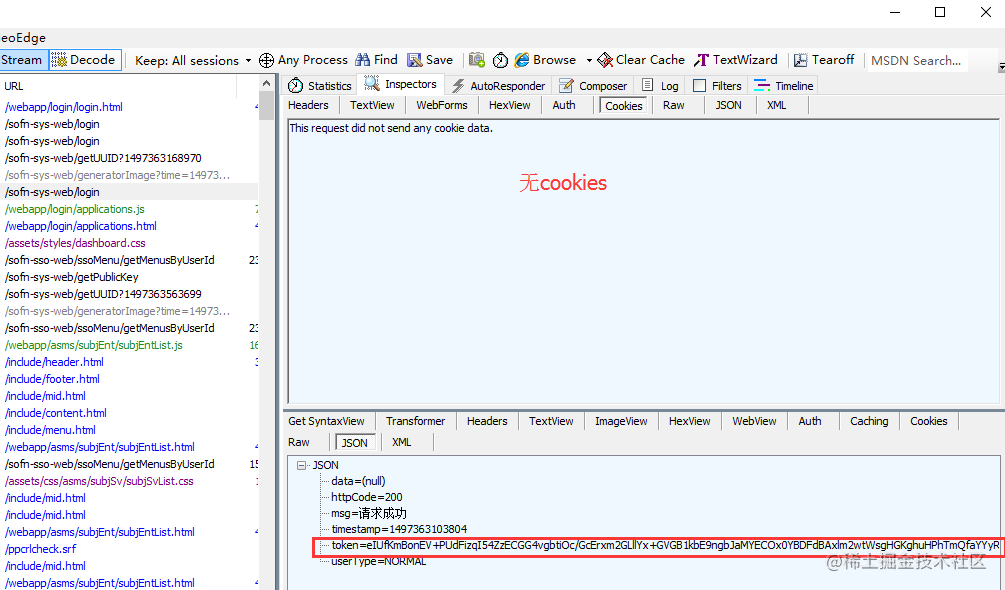Toggle the Decode button

(85, 60)
